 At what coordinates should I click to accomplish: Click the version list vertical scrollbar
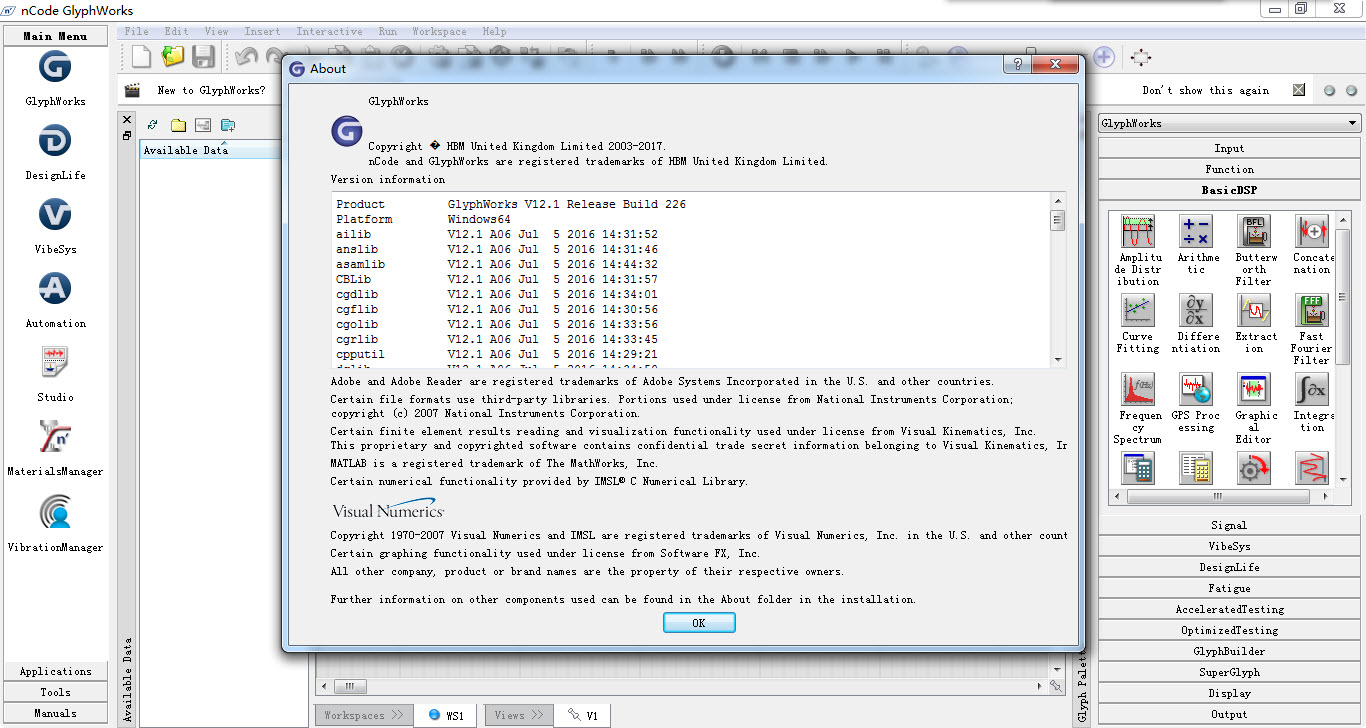click(1058, 280)
